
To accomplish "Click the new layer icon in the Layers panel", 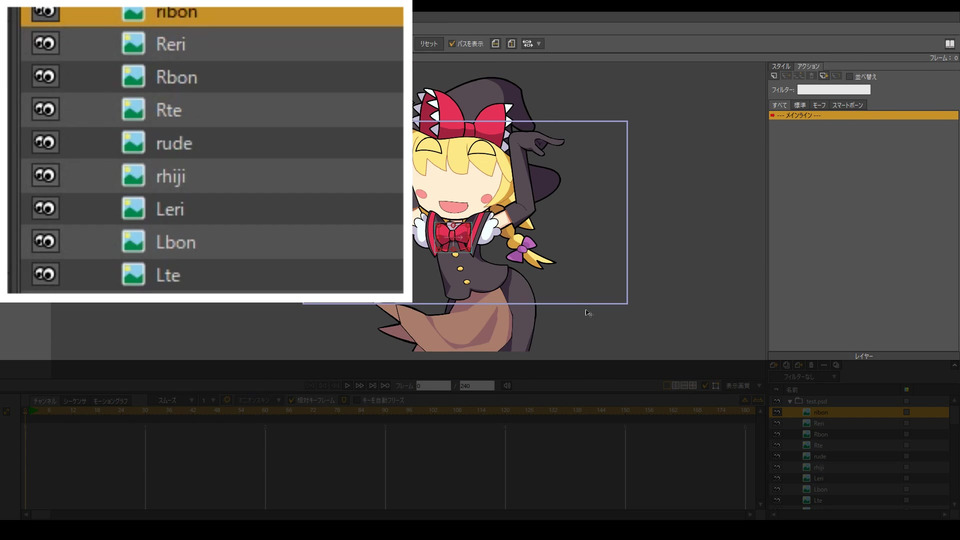I will pyautogui.click(x=774, y=365).
